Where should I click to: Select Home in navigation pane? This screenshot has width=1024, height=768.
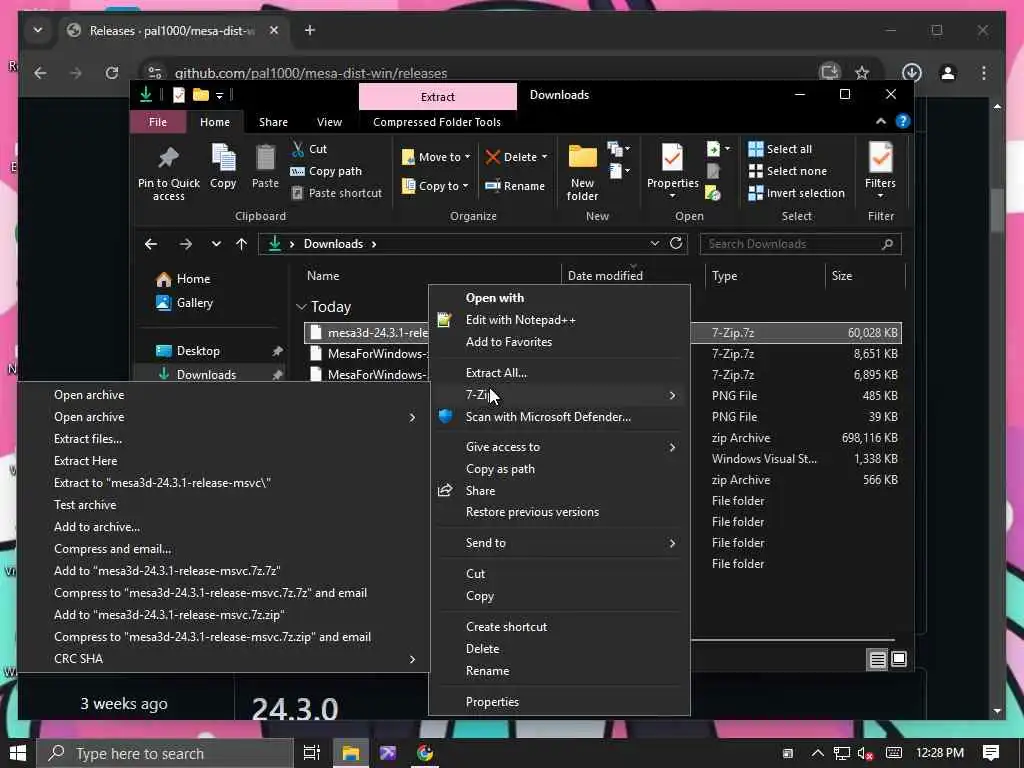tap(184, 279)
